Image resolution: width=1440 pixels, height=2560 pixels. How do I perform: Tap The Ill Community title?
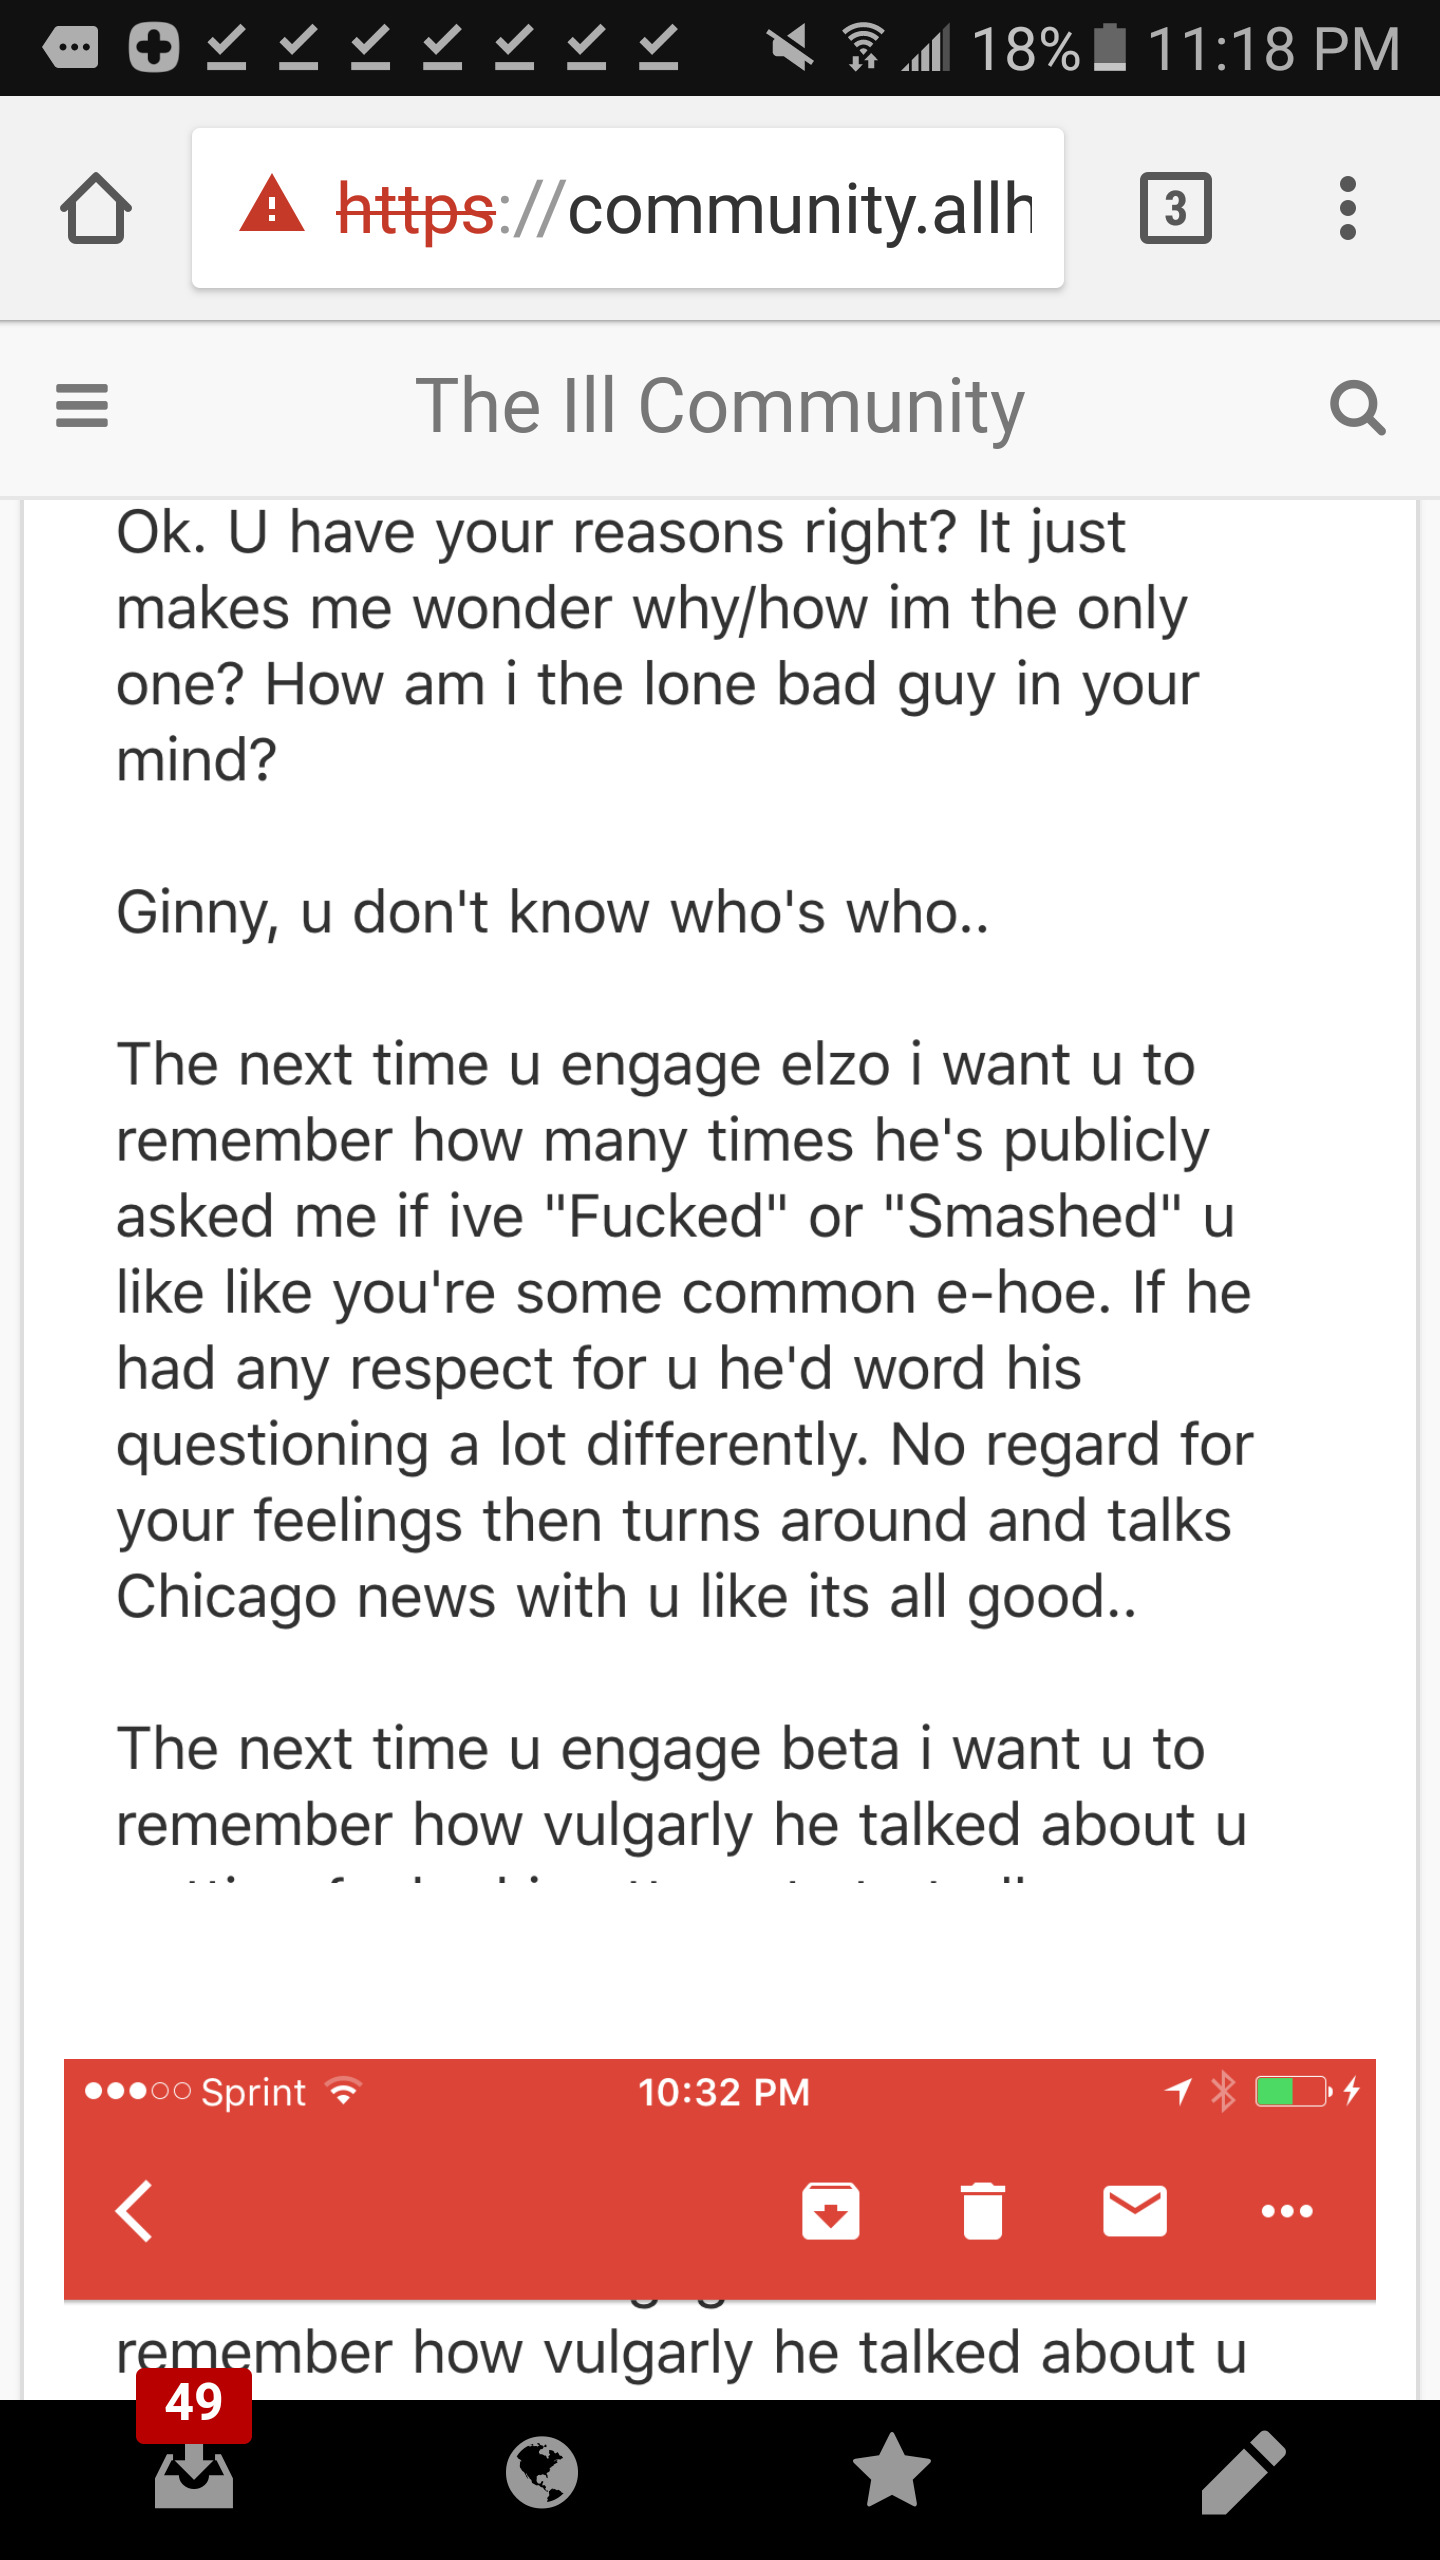tap(720, 406)
